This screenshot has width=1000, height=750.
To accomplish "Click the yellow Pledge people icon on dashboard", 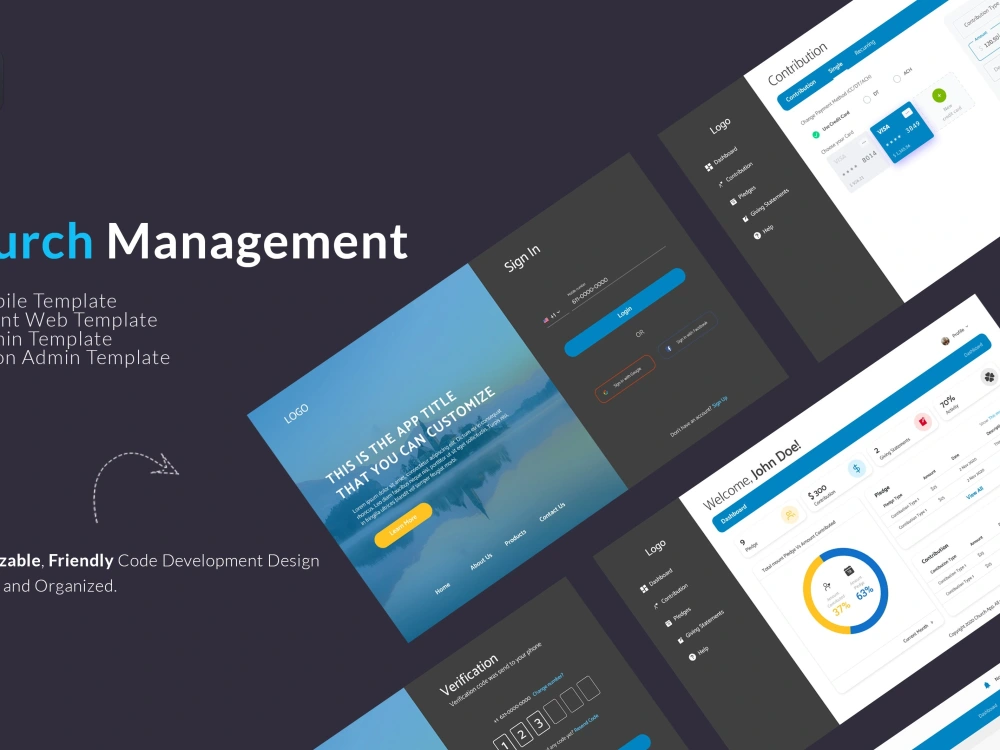I will click(x=790, y=515).
